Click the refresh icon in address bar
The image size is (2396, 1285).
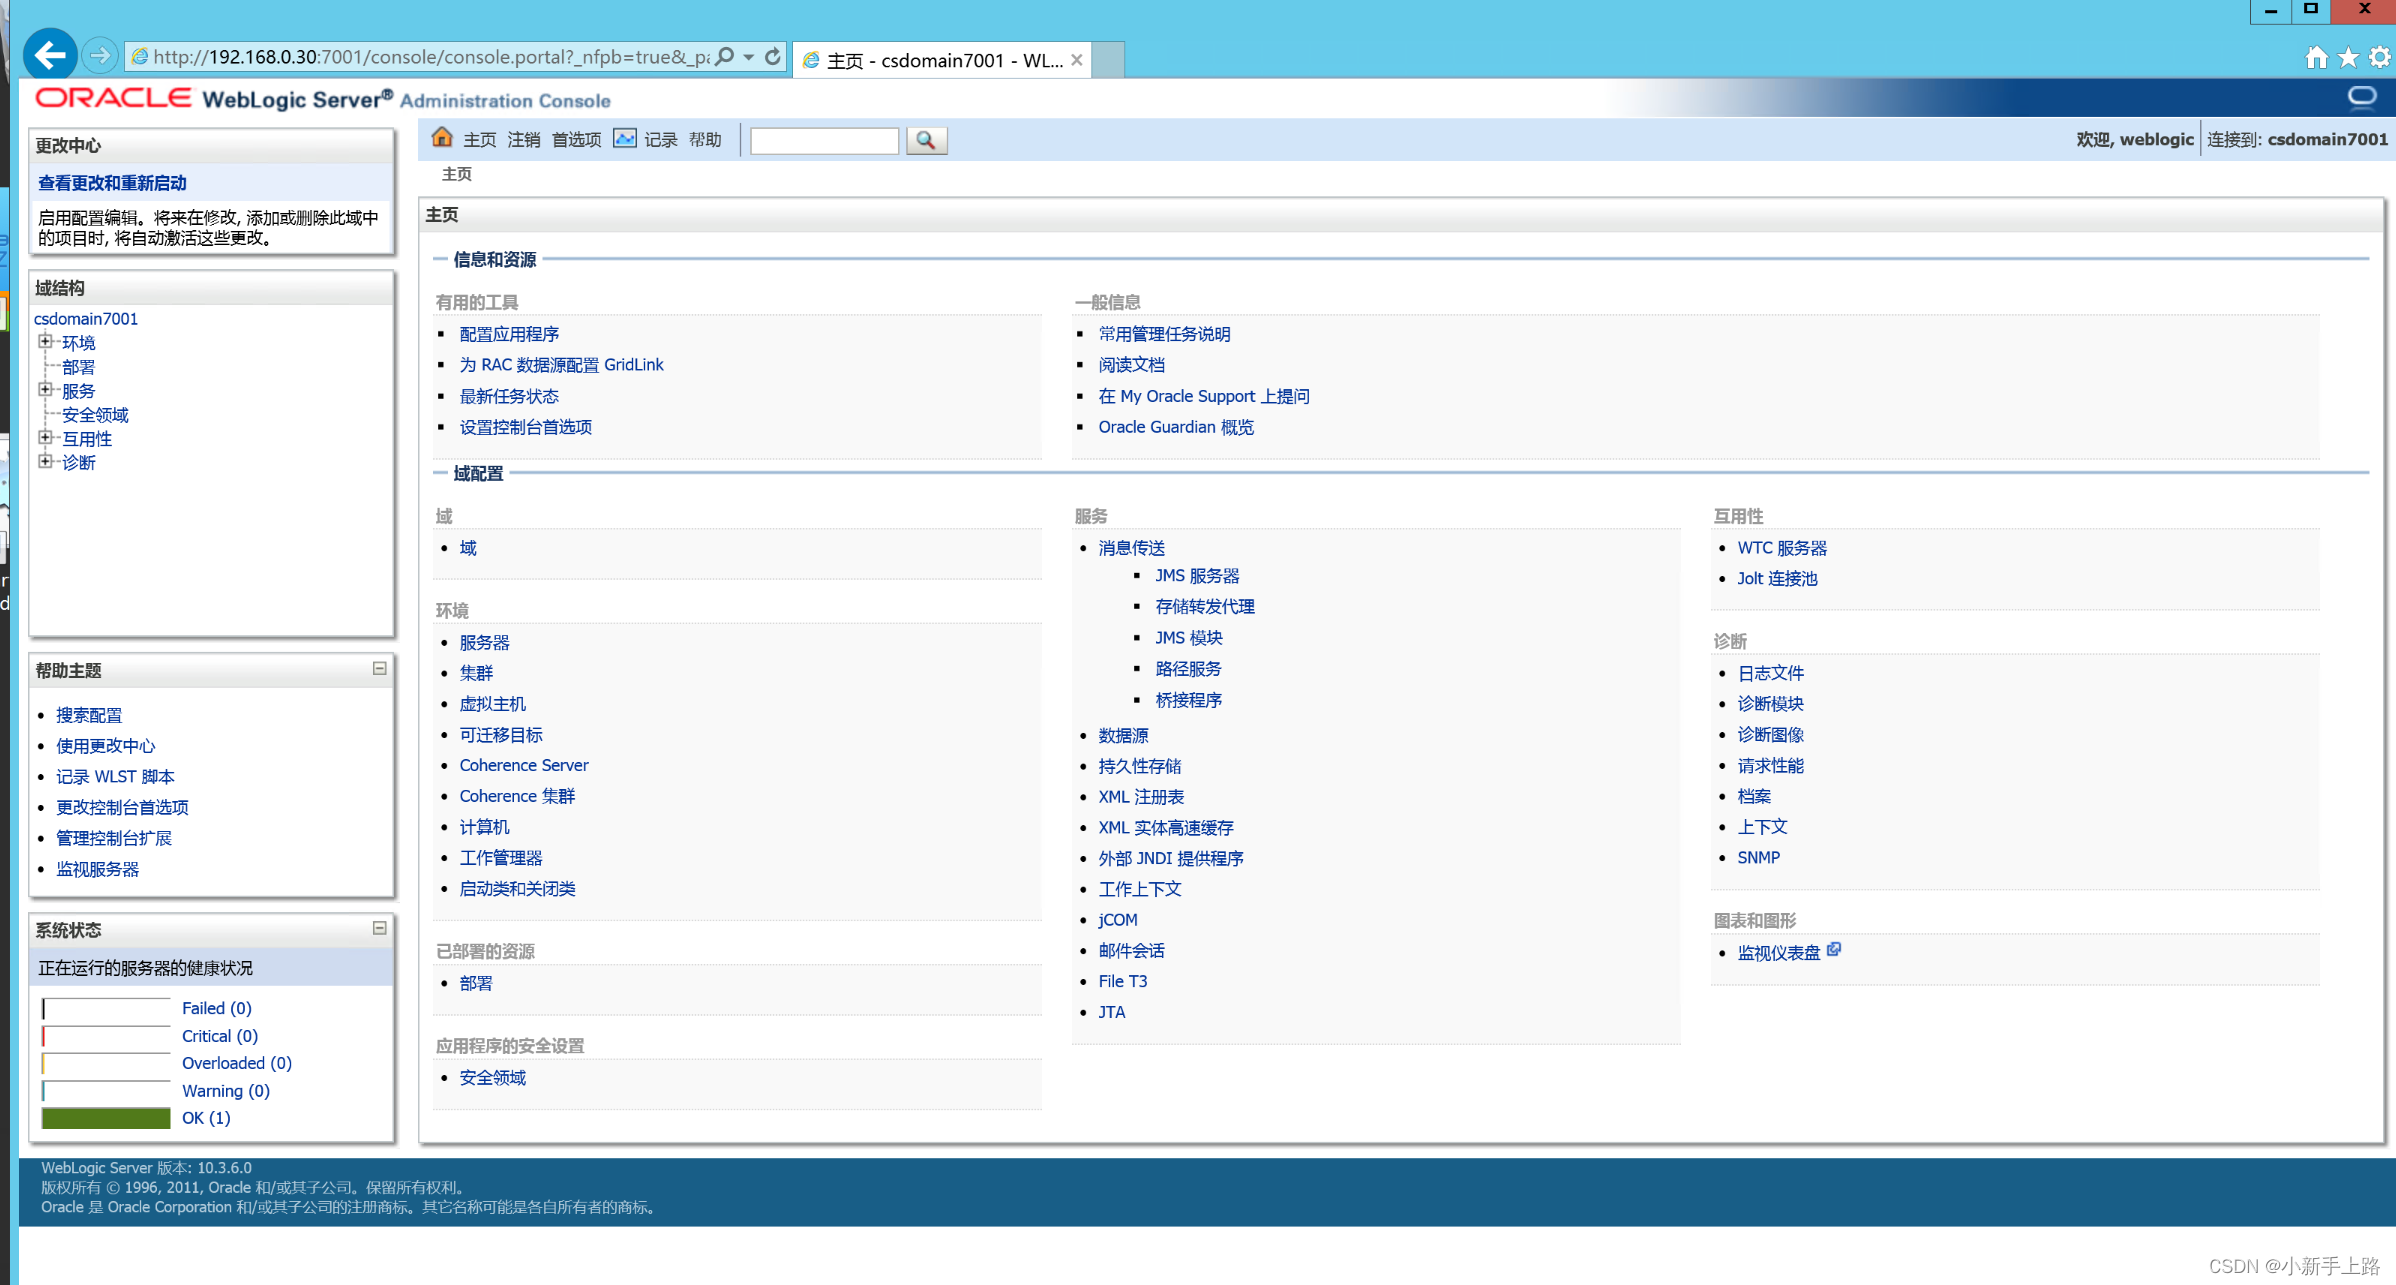click(x=773, y=57)
